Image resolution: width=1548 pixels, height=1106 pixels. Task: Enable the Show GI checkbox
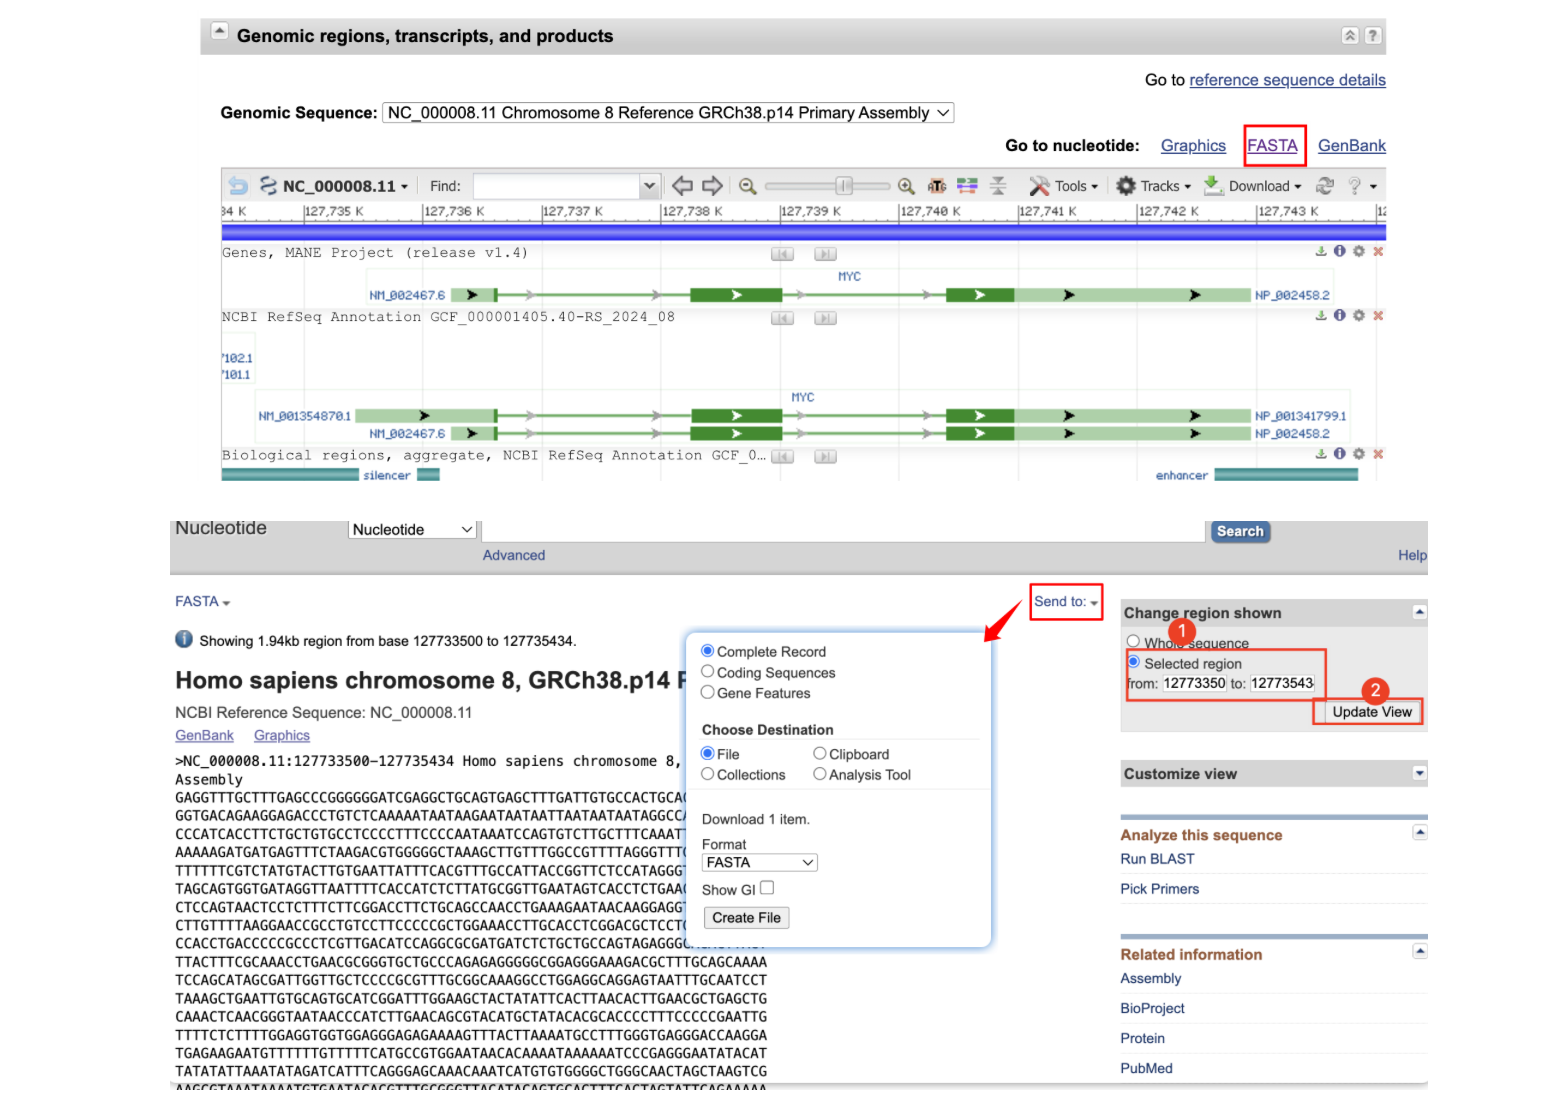(767, 888)
